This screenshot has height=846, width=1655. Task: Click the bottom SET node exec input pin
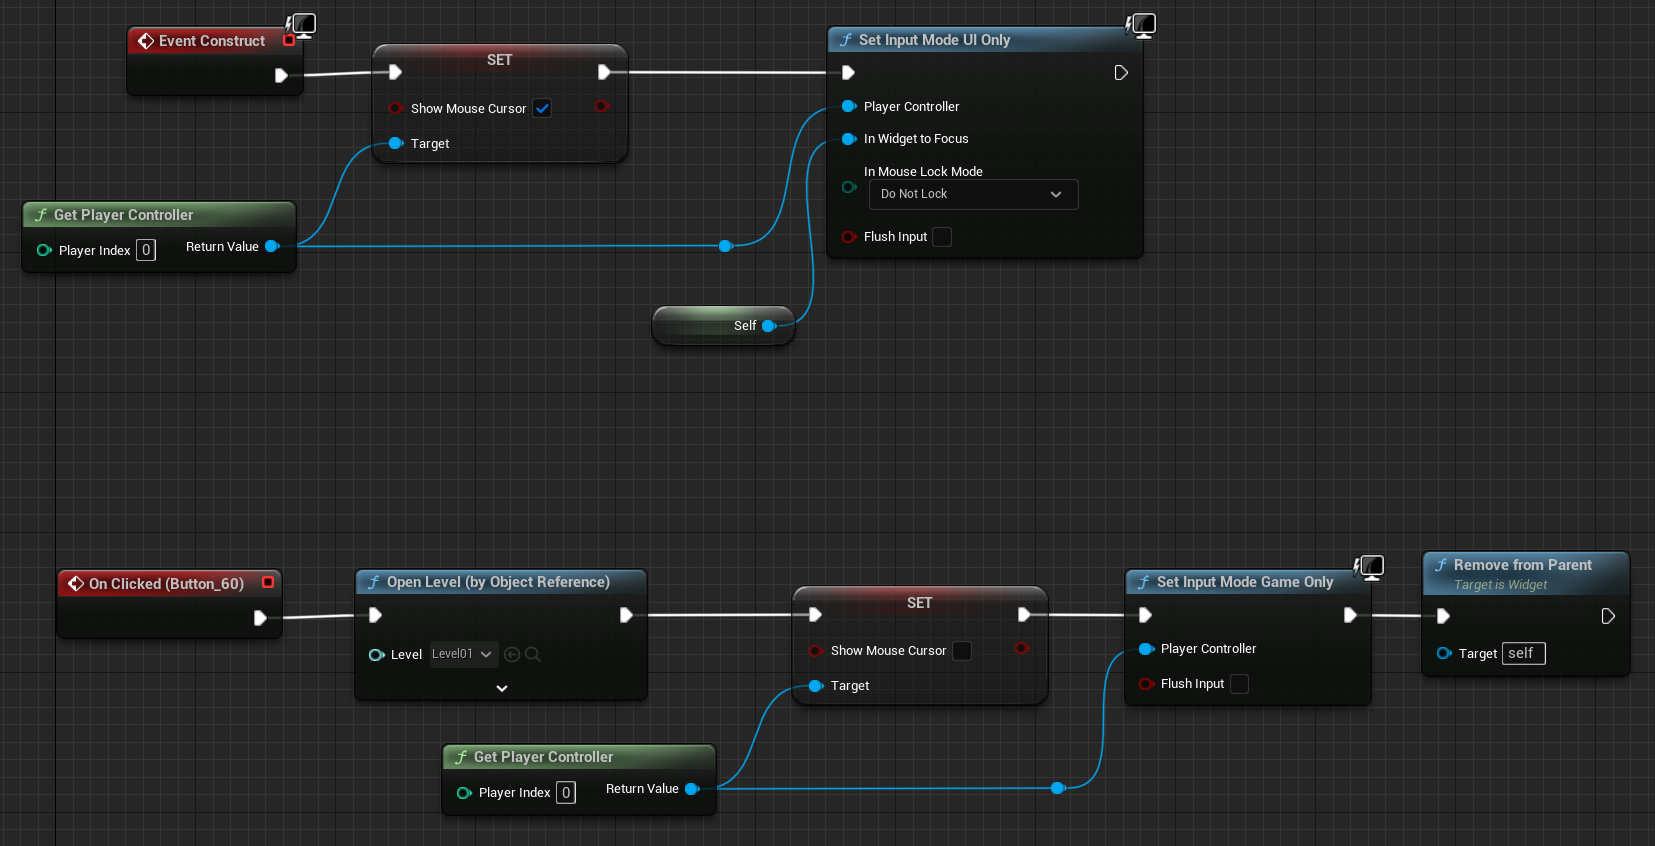pyautogui.click(x=815, y=615)
